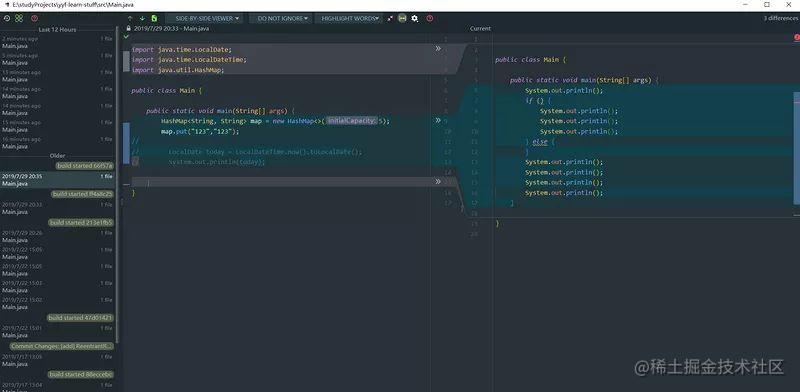Go to previous difference arrow

click(130, 18)
